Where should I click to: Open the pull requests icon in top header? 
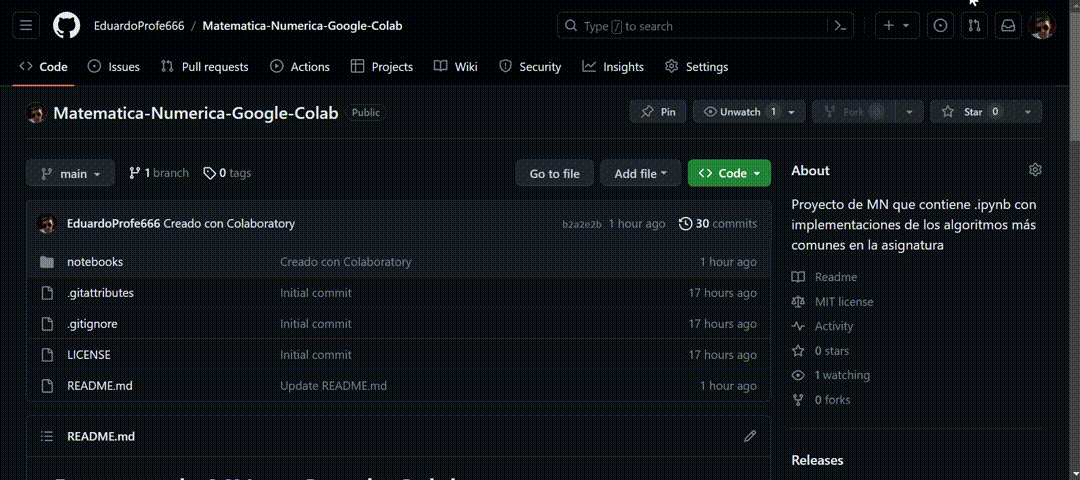974,26
